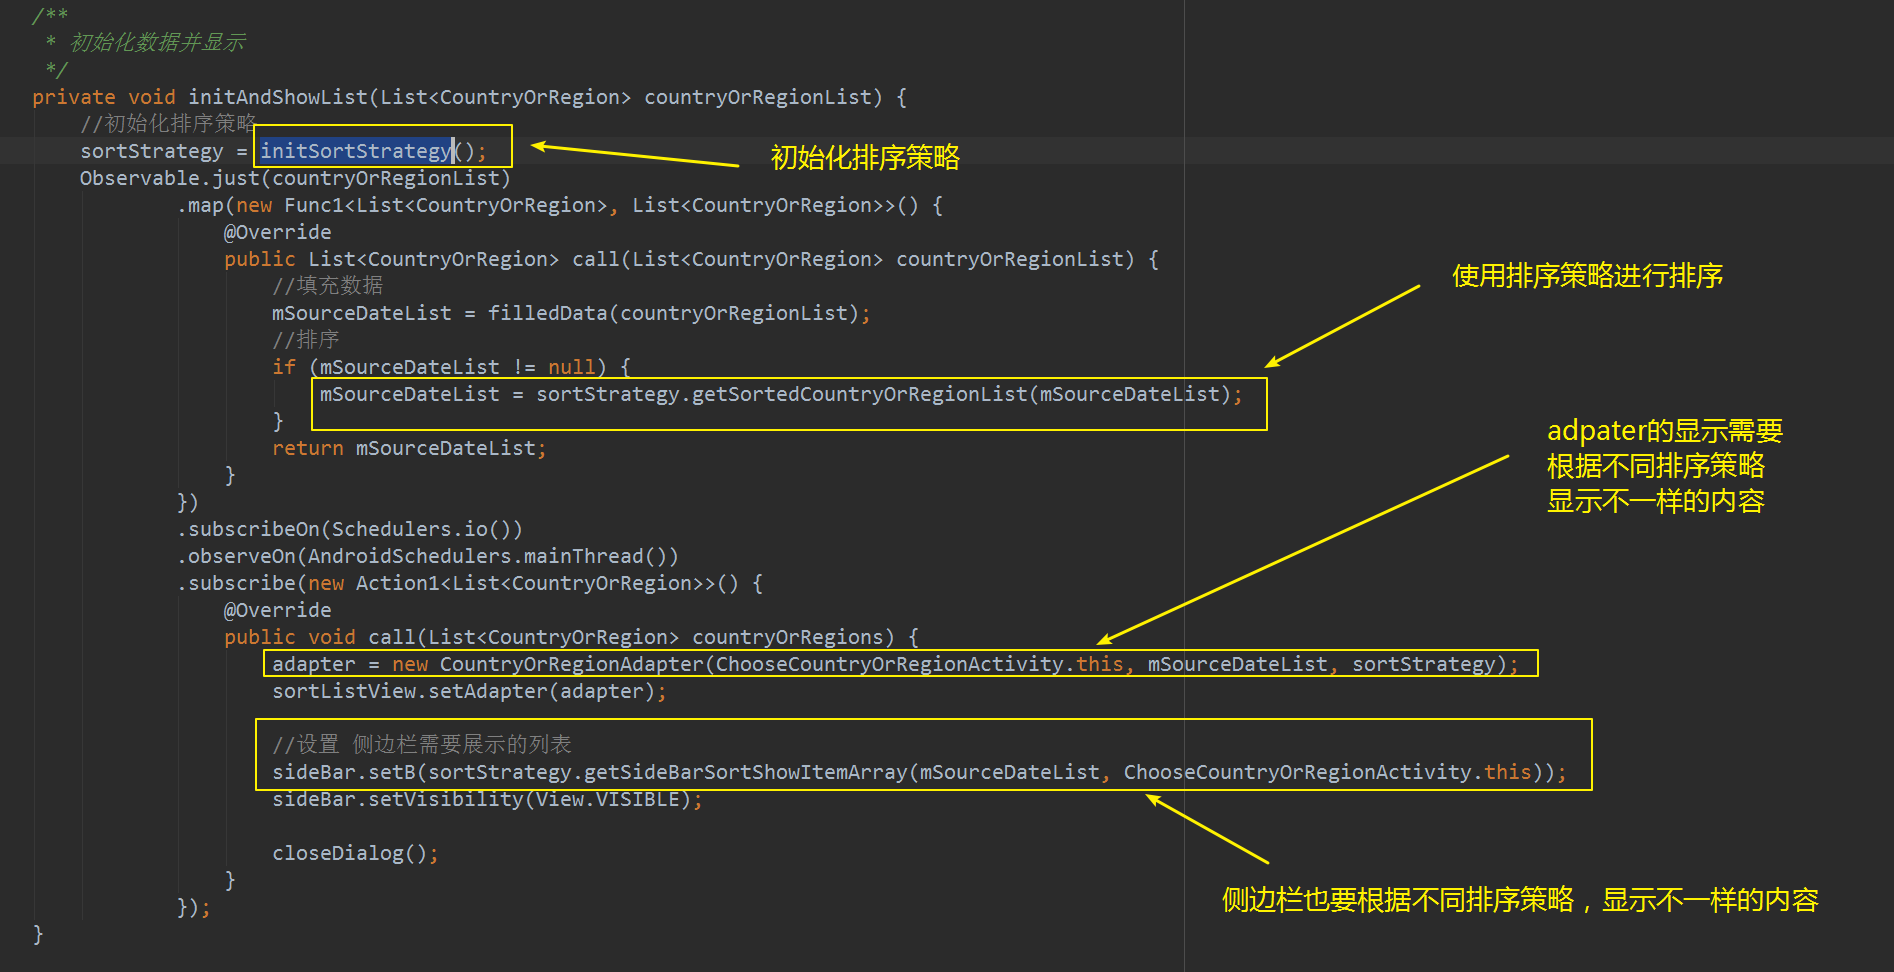
Task: Click public List<CountryOrRegion> call method signature
Action: (x=691, y=259)
